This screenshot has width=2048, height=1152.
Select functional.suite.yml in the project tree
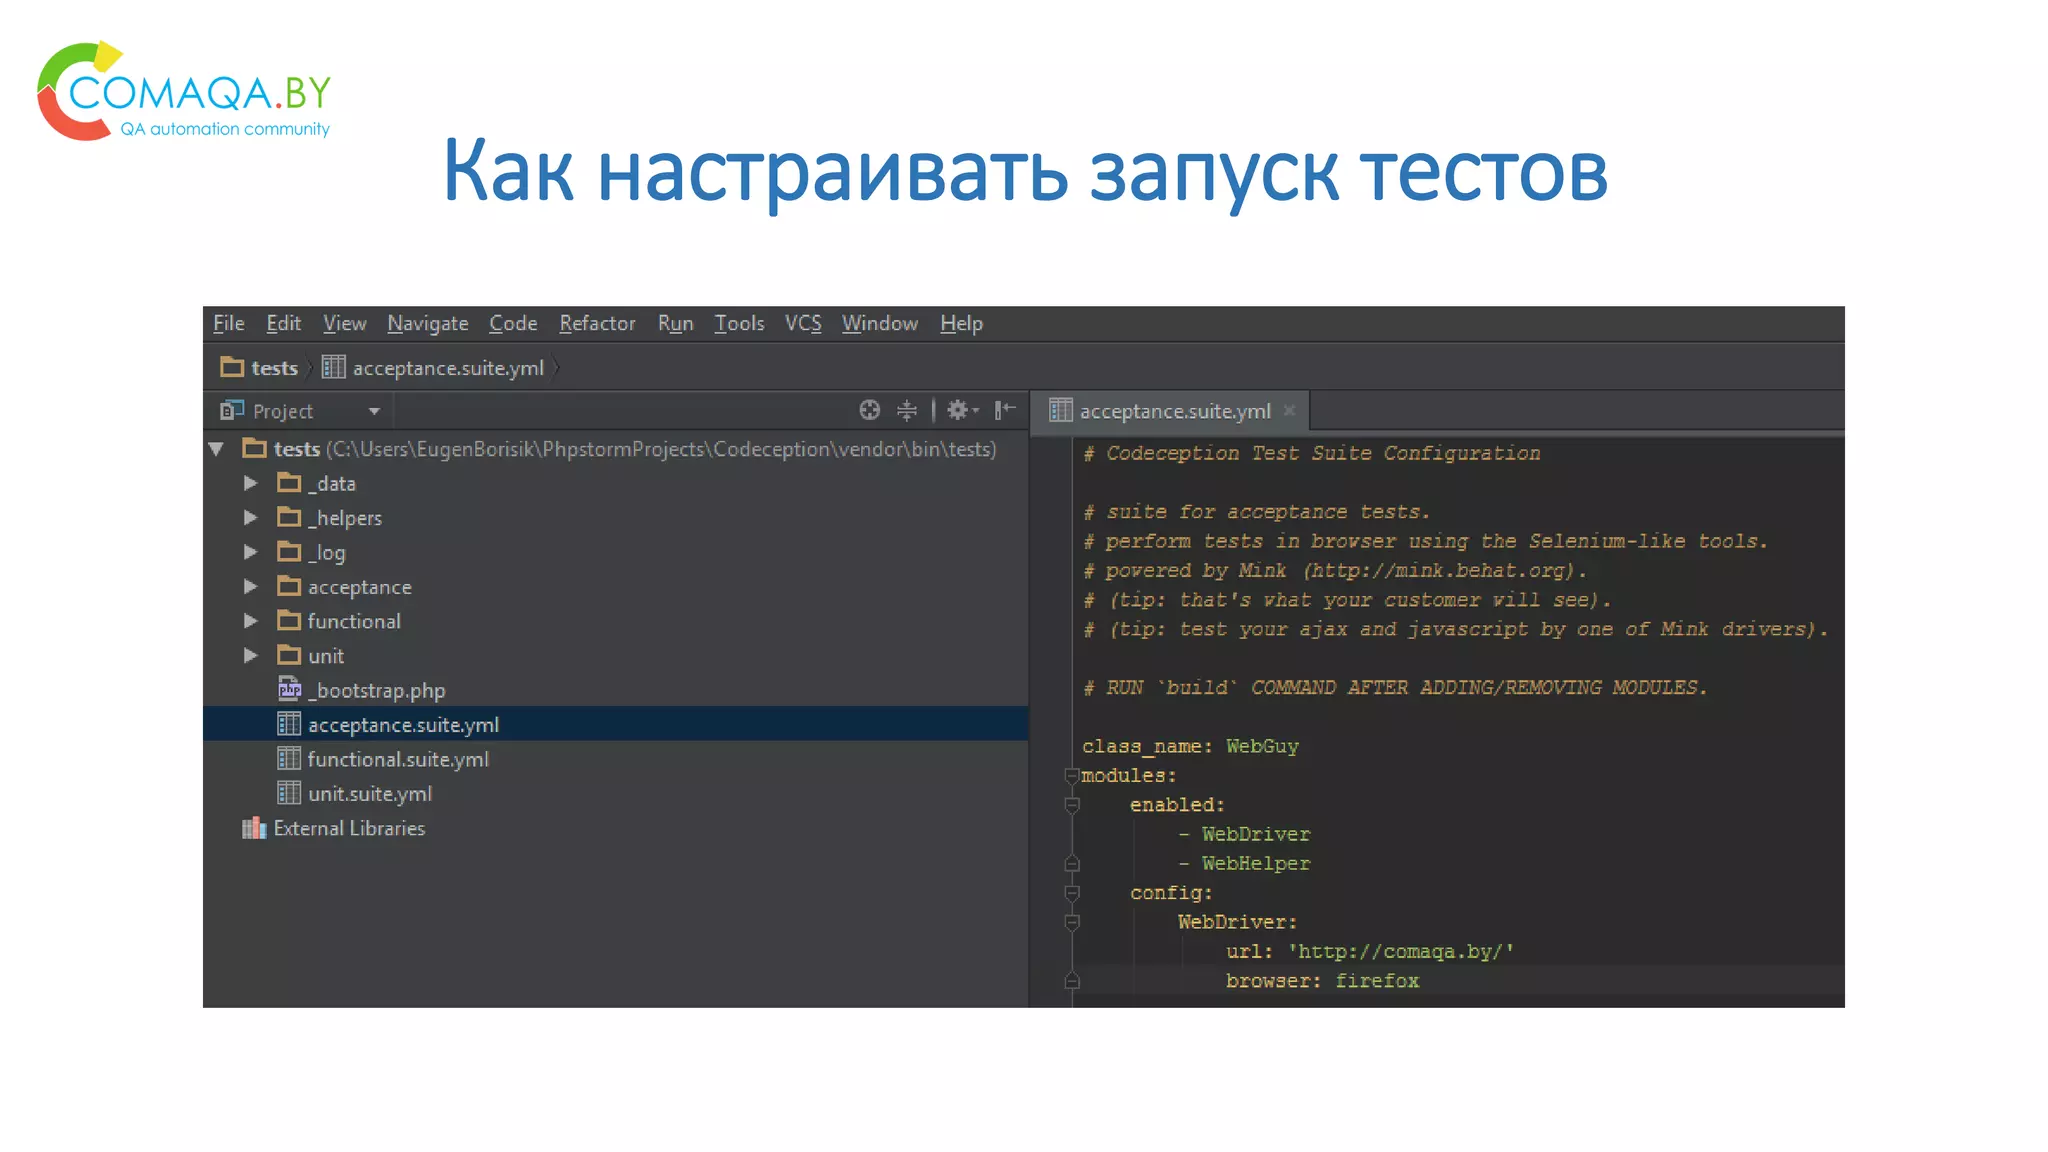398,759
